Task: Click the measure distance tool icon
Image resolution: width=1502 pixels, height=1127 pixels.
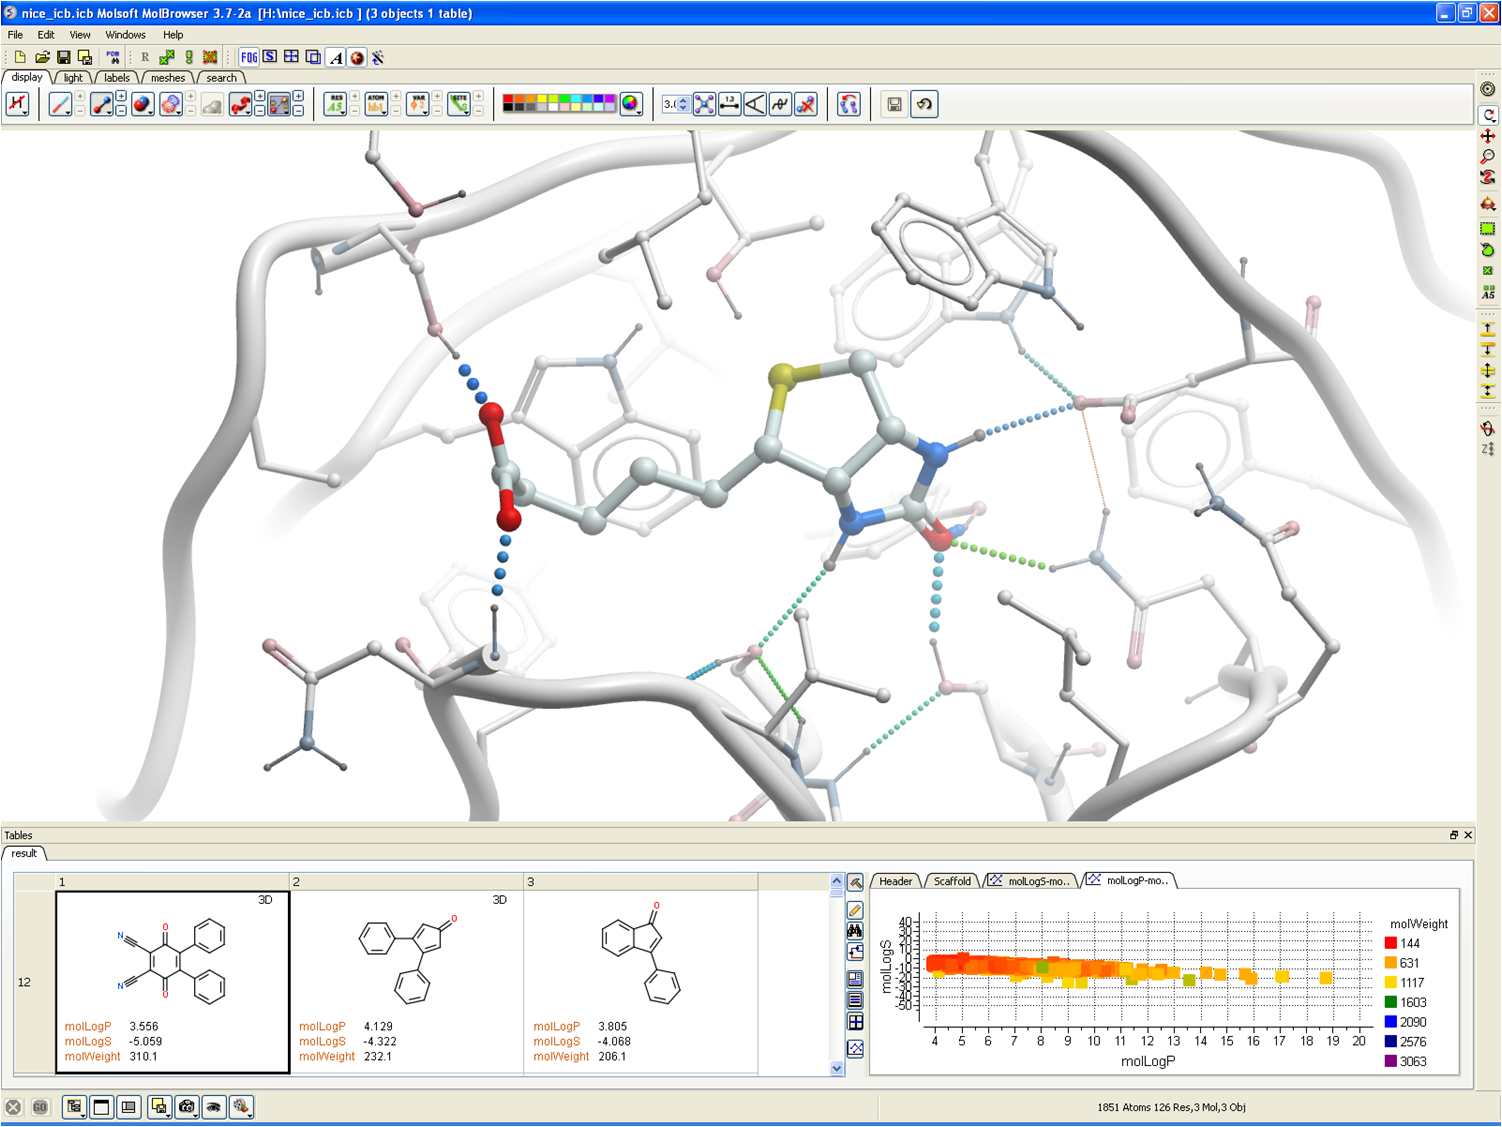Action: [730, 104]
